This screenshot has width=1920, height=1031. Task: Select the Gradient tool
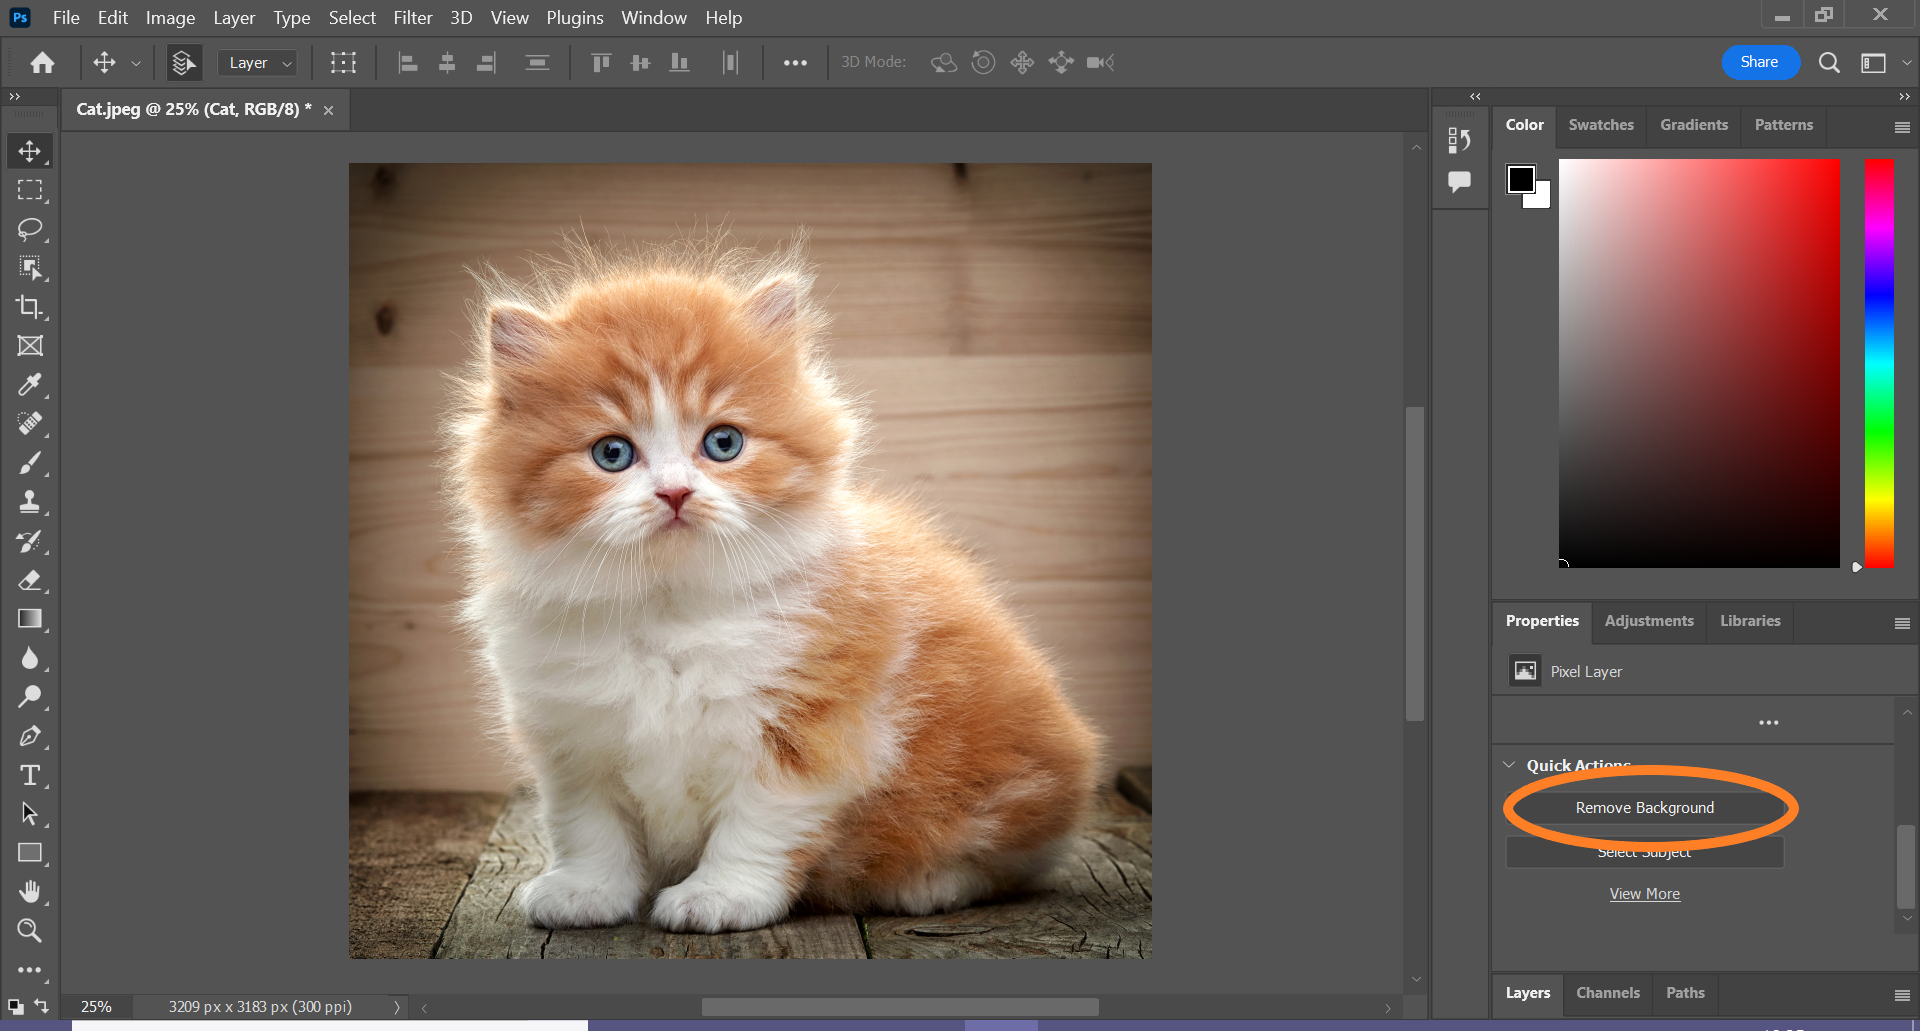click(x=30, y=619)
